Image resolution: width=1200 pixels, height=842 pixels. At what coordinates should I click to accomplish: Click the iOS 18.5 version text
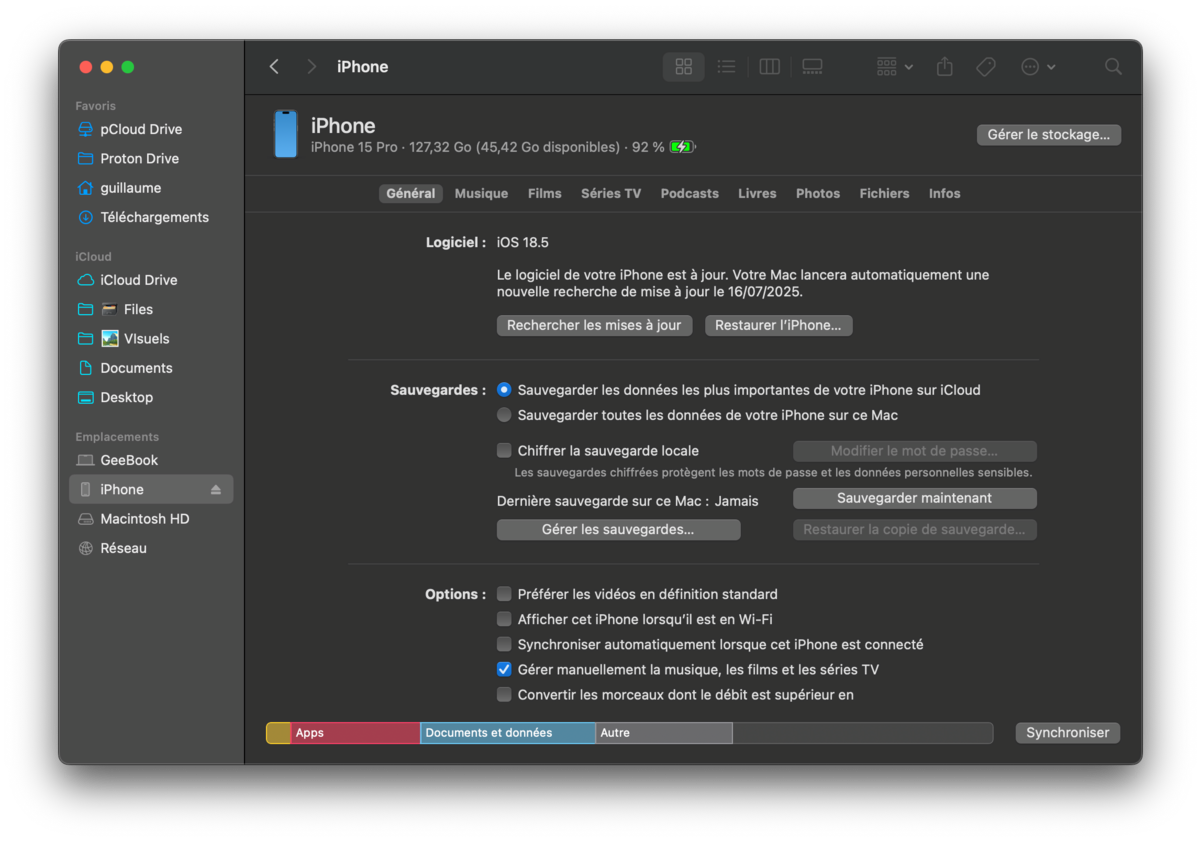523,243
